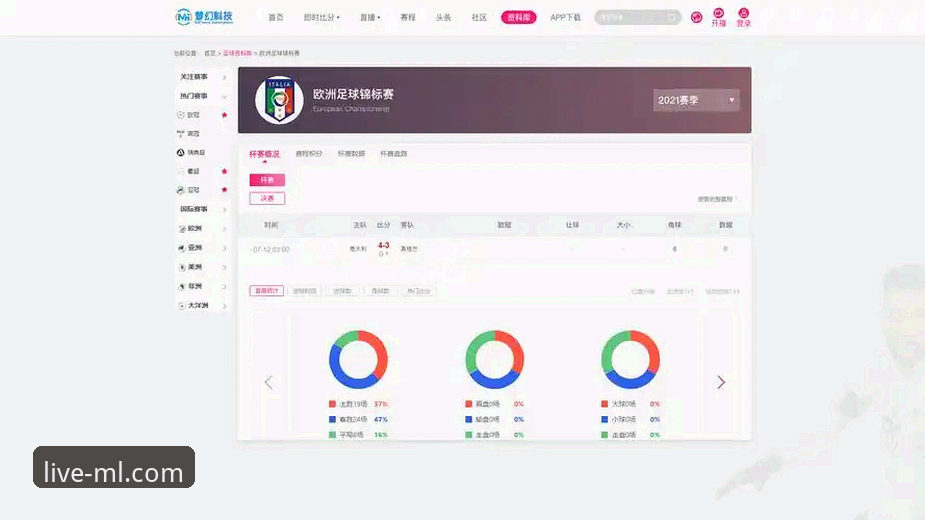Click the round pink icon beside the search box
Screen dimensions: 925x520
[x=697, y=18]
